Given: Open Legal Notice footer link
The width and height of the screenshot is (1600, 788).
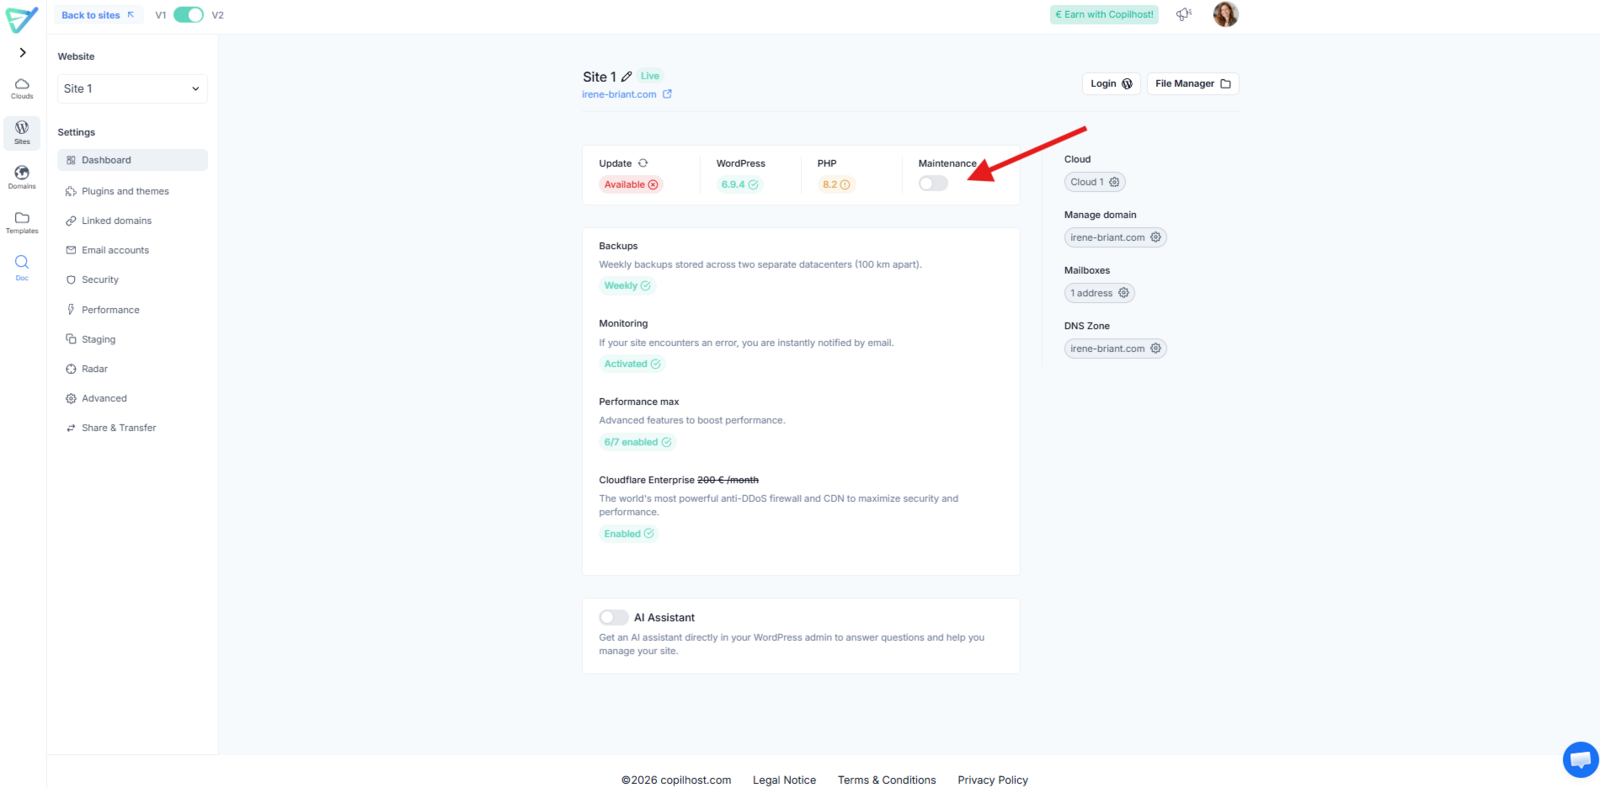Looking at the screenshot, I should pyautogui.click(x=784, y=780).
